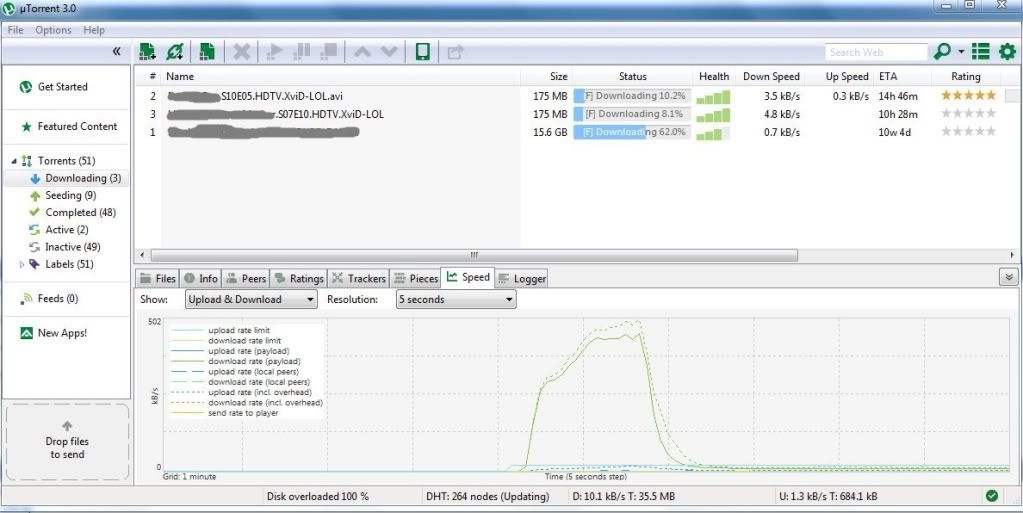Switch to the Ratings tab
Screen dimensions: 1023x513
click(x=298, y=278)
